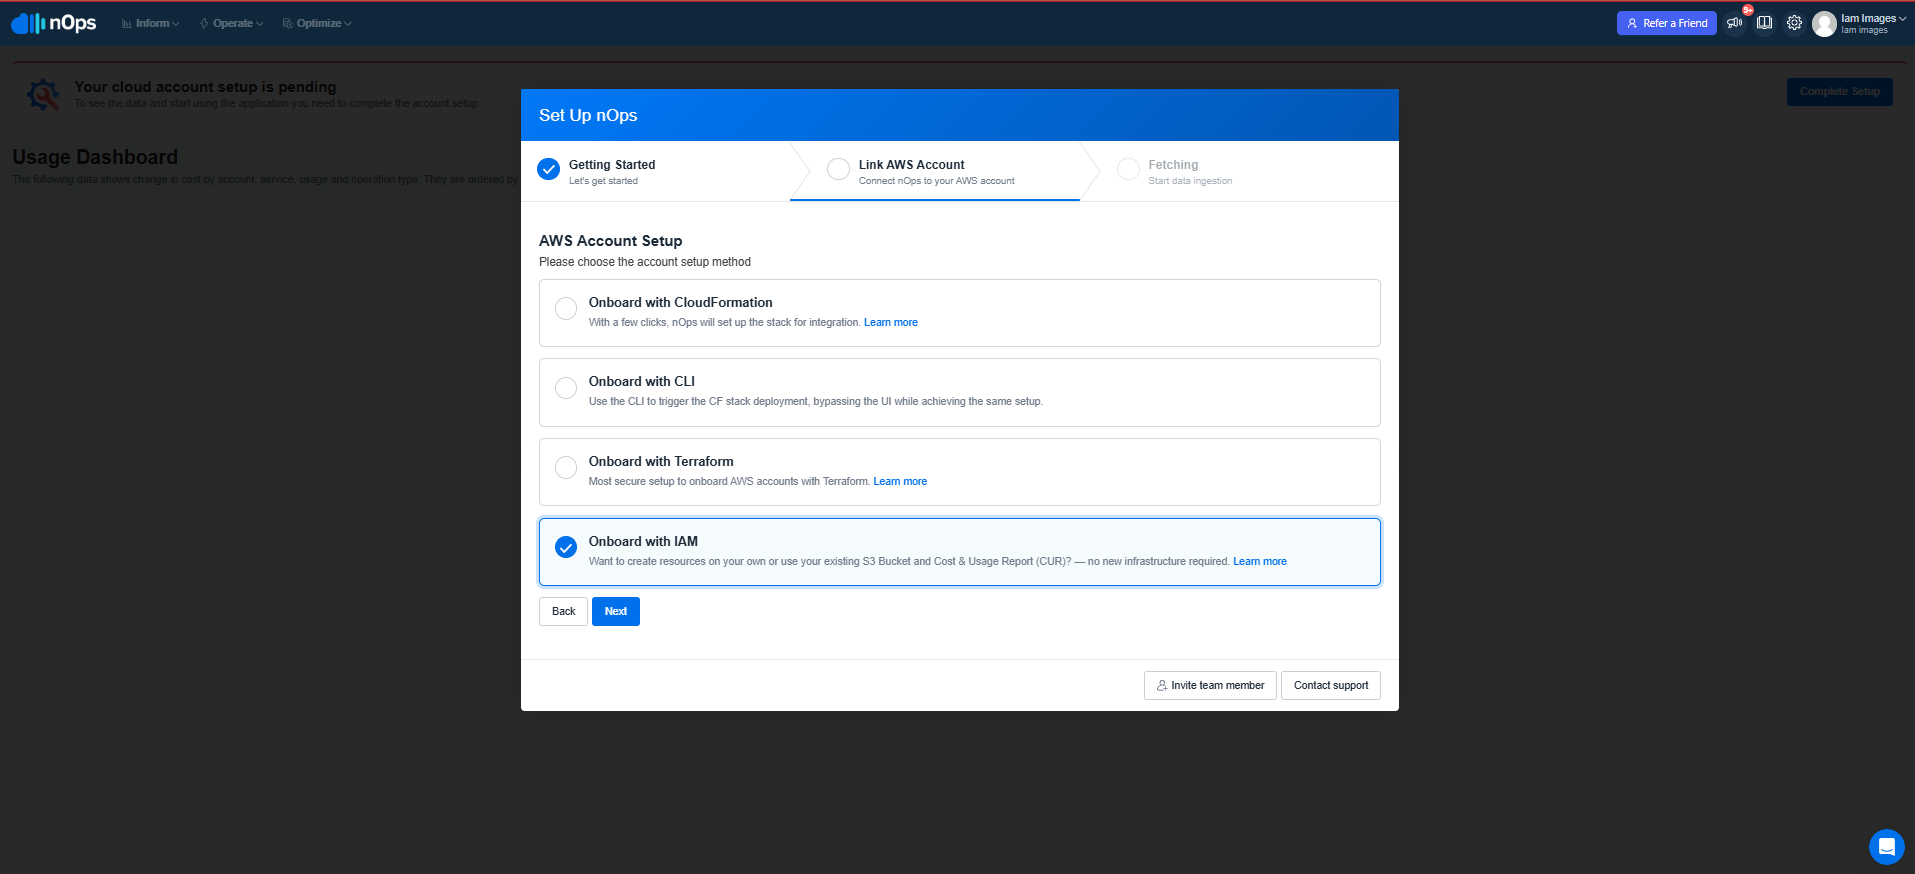The height and width of the screenshot is (874, 1915).
Task: Open the settings gear icon
Action: [1795, 23]
